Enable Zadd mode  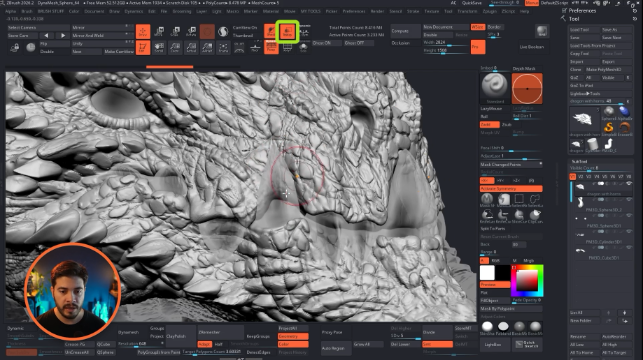(x=490, y=124)
